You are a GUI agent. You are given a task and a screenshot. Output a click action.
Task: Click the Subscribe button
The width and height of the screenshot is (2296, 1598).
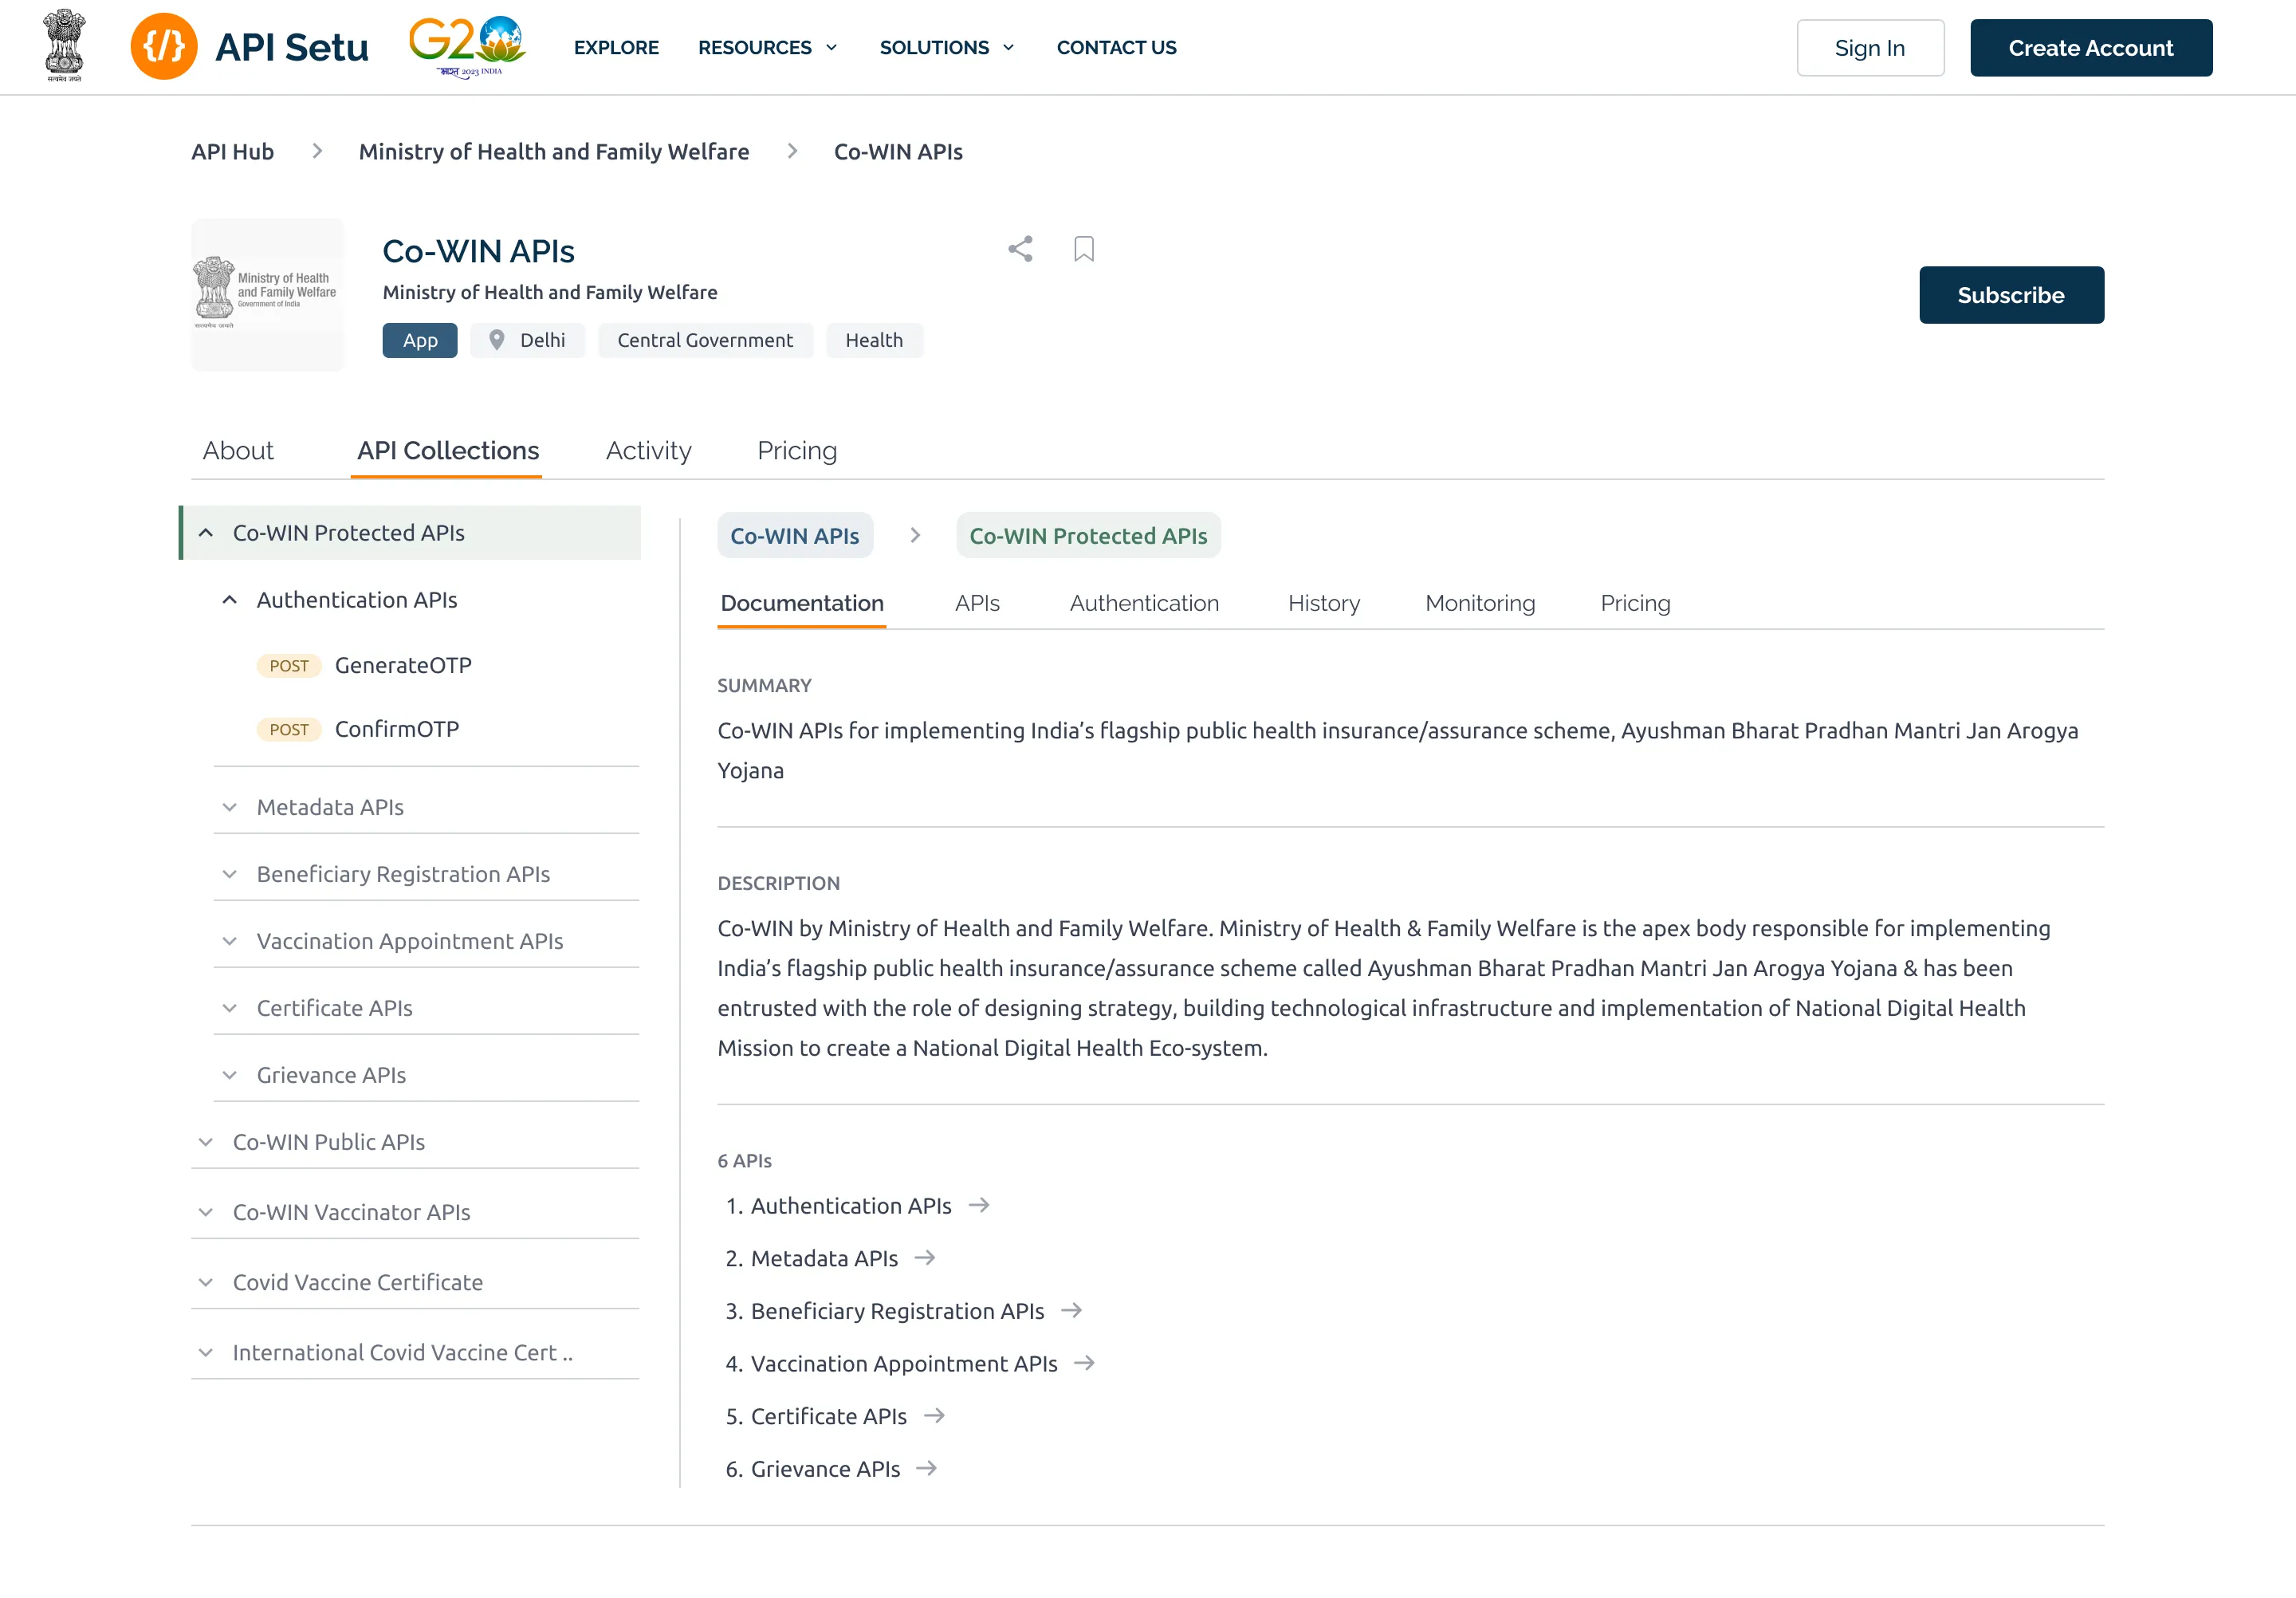click(2010, 295)
